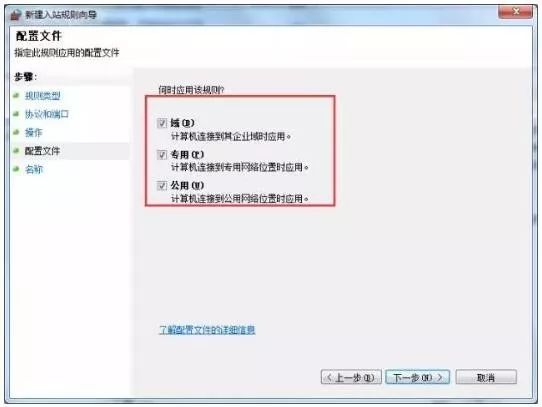Go to the 规则类型 step link

43,96
